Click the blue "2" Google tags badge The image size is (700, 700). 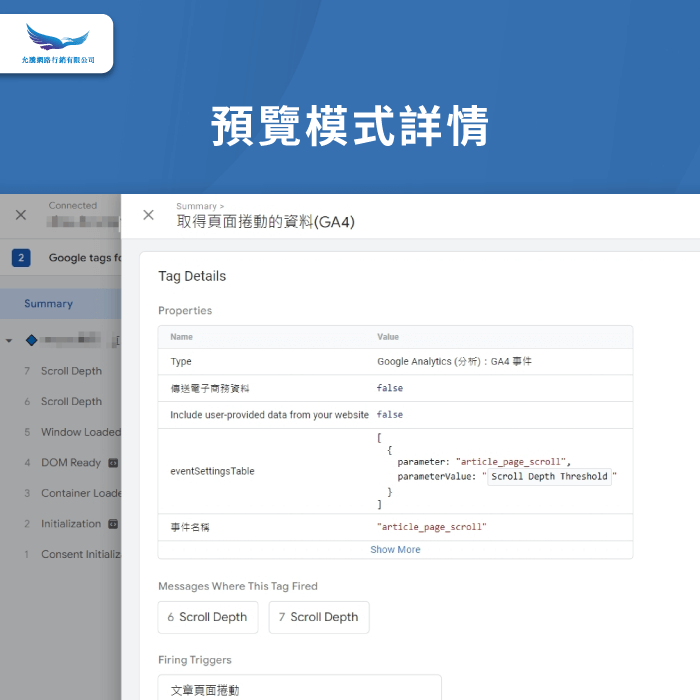[21, 258]
